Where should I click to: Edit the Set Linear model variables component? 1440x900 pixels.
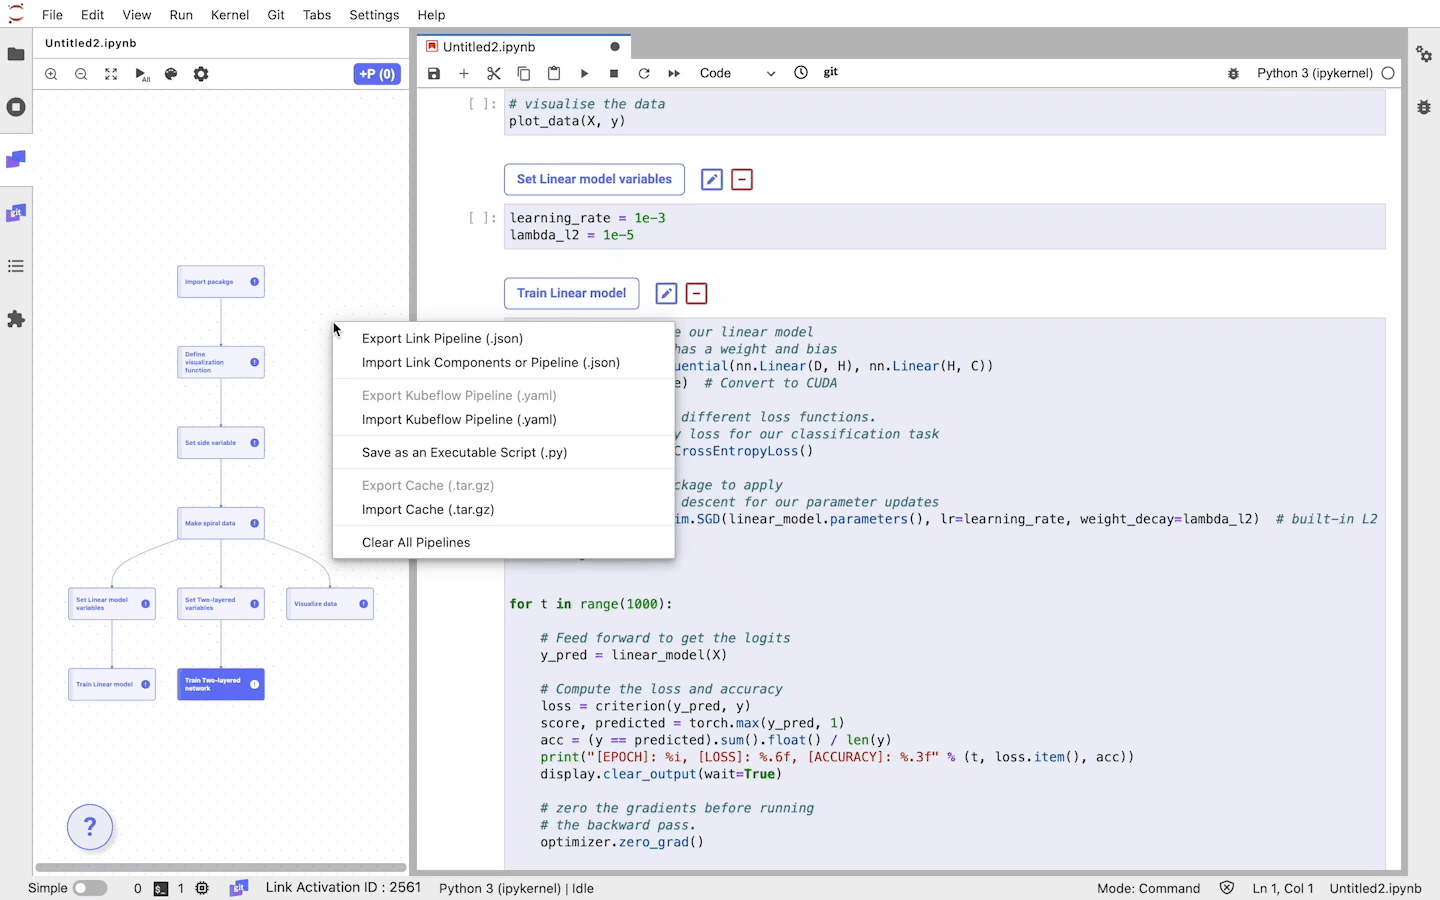(711, 180)
